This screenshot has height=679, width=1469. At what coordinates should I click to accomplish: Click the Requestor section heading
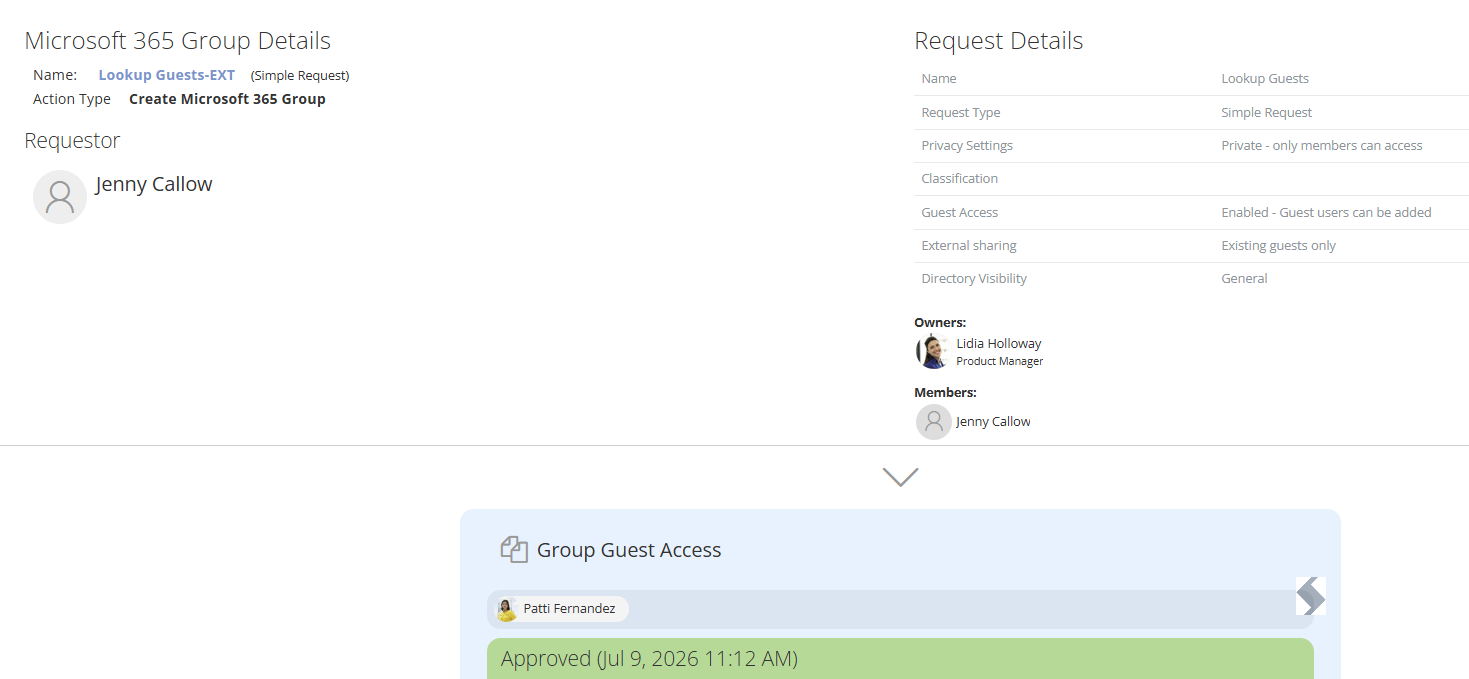[72, 140]
